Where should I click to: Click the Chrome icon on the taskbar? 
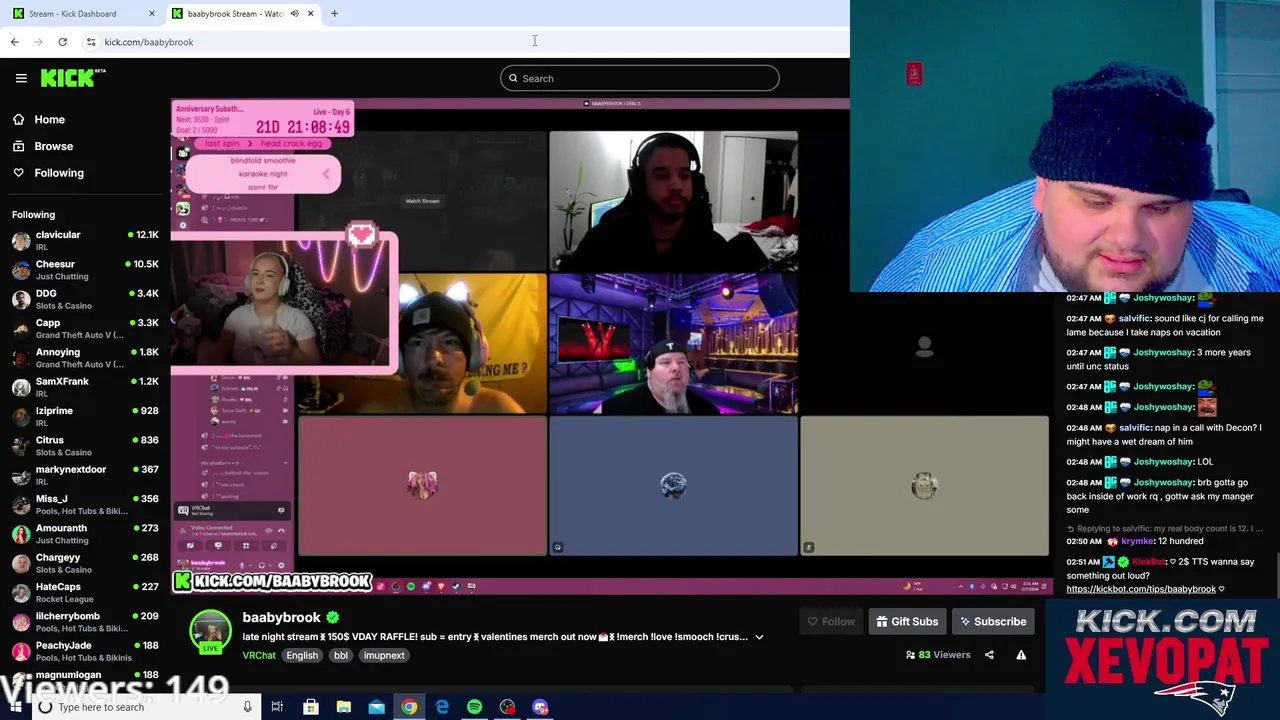(x=409, y=707)
